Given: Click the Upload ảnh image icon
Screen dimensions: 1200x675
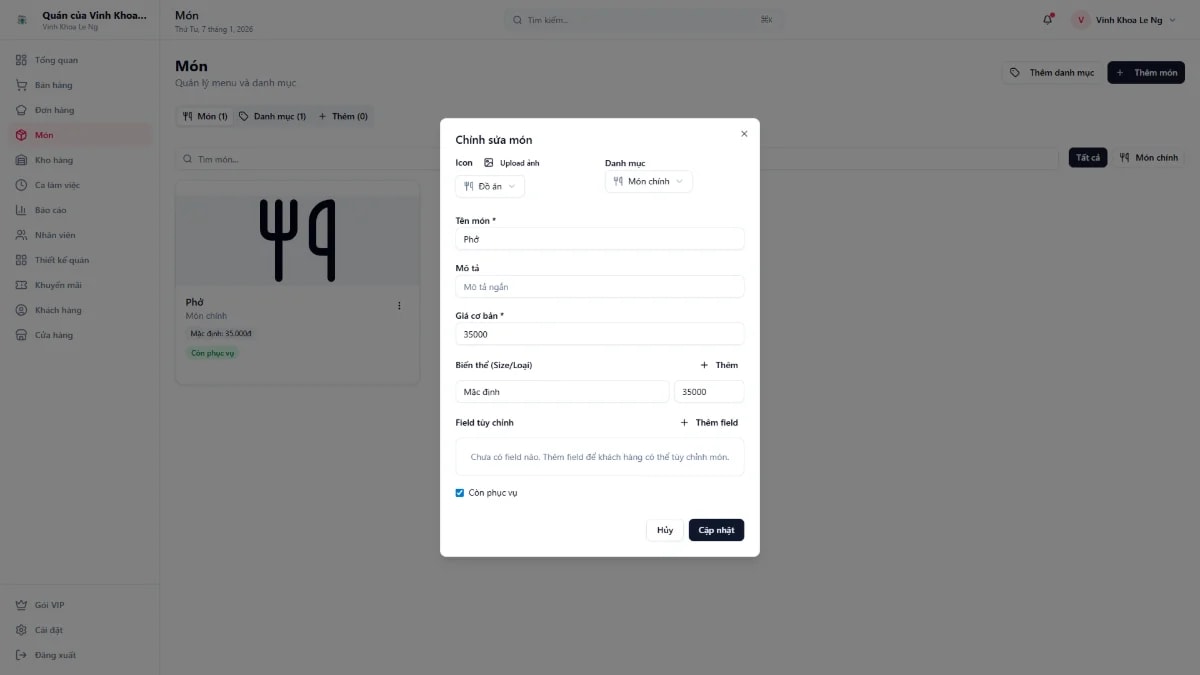Looking at the screenshot, I should pos(489,162).
